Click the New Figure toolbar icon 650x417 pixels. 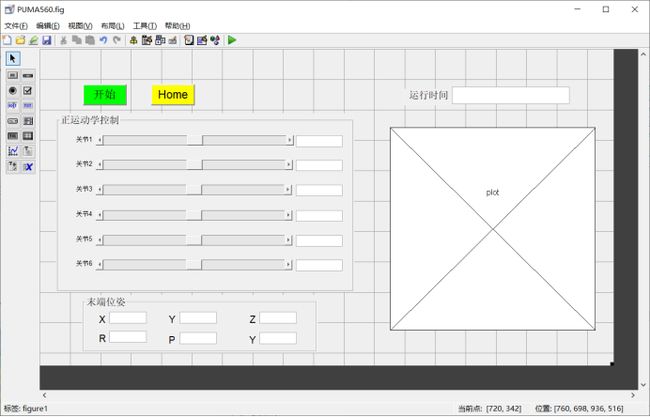pos(7,40)
